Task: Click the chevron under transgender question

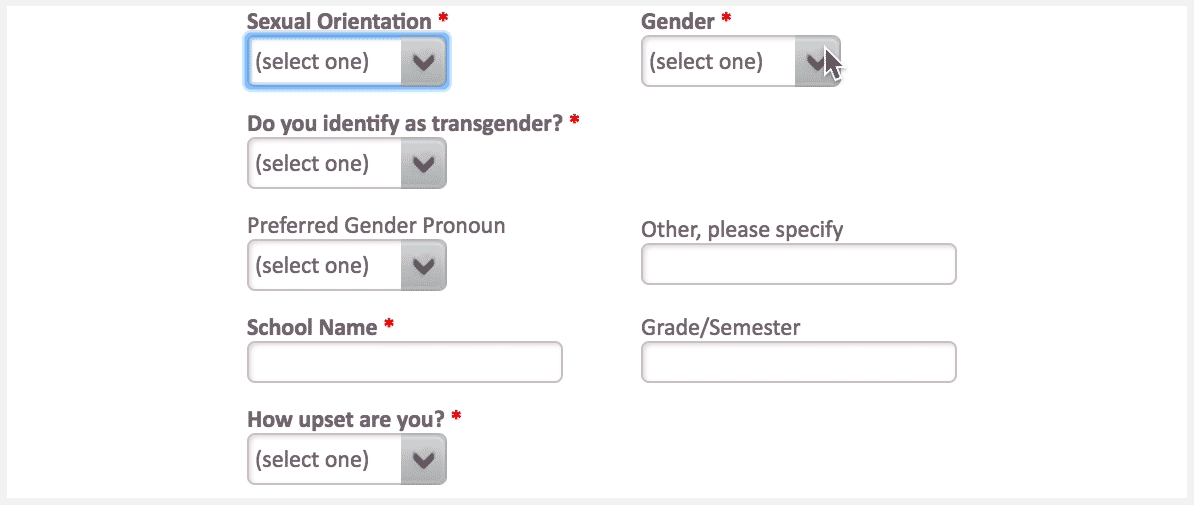Action: tap(424, 164)
